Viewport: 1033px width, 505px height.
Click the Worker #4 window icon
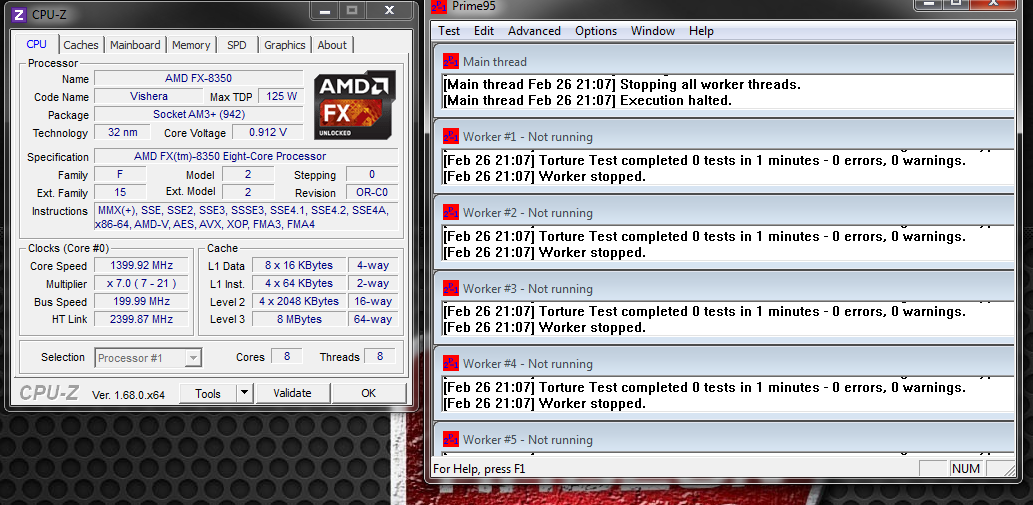point(451,363)
